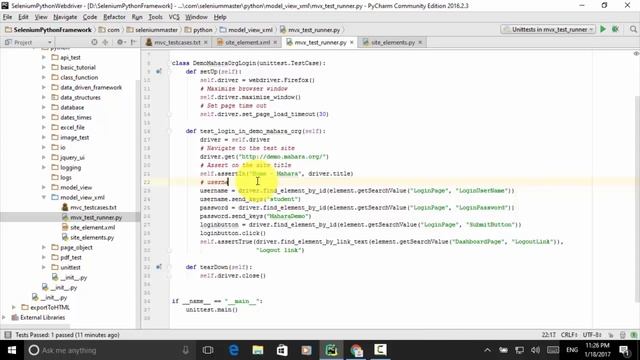Click the read-only lock icon in status bar
The image size is (640, 360).
pos(611,335)
